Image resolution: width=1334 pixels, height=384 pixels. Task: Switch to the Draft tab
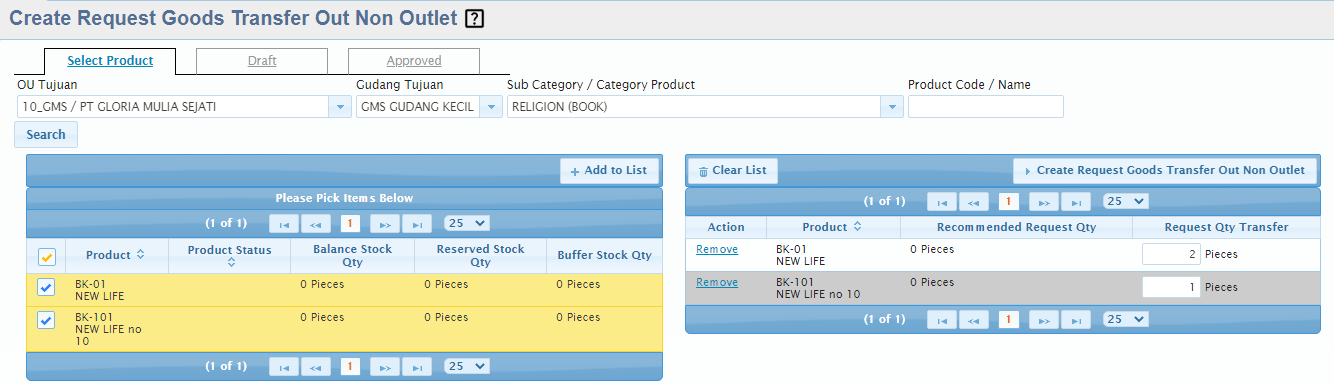tap(262, 61)
